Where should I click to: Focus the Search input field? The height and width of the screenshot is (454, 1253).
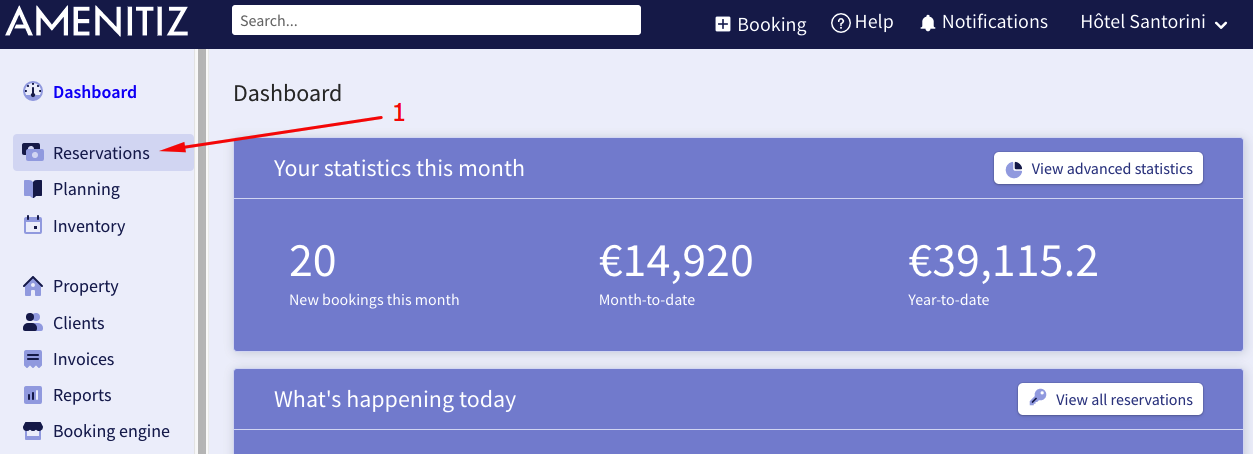pyautogui.click(x=436, y=20)
